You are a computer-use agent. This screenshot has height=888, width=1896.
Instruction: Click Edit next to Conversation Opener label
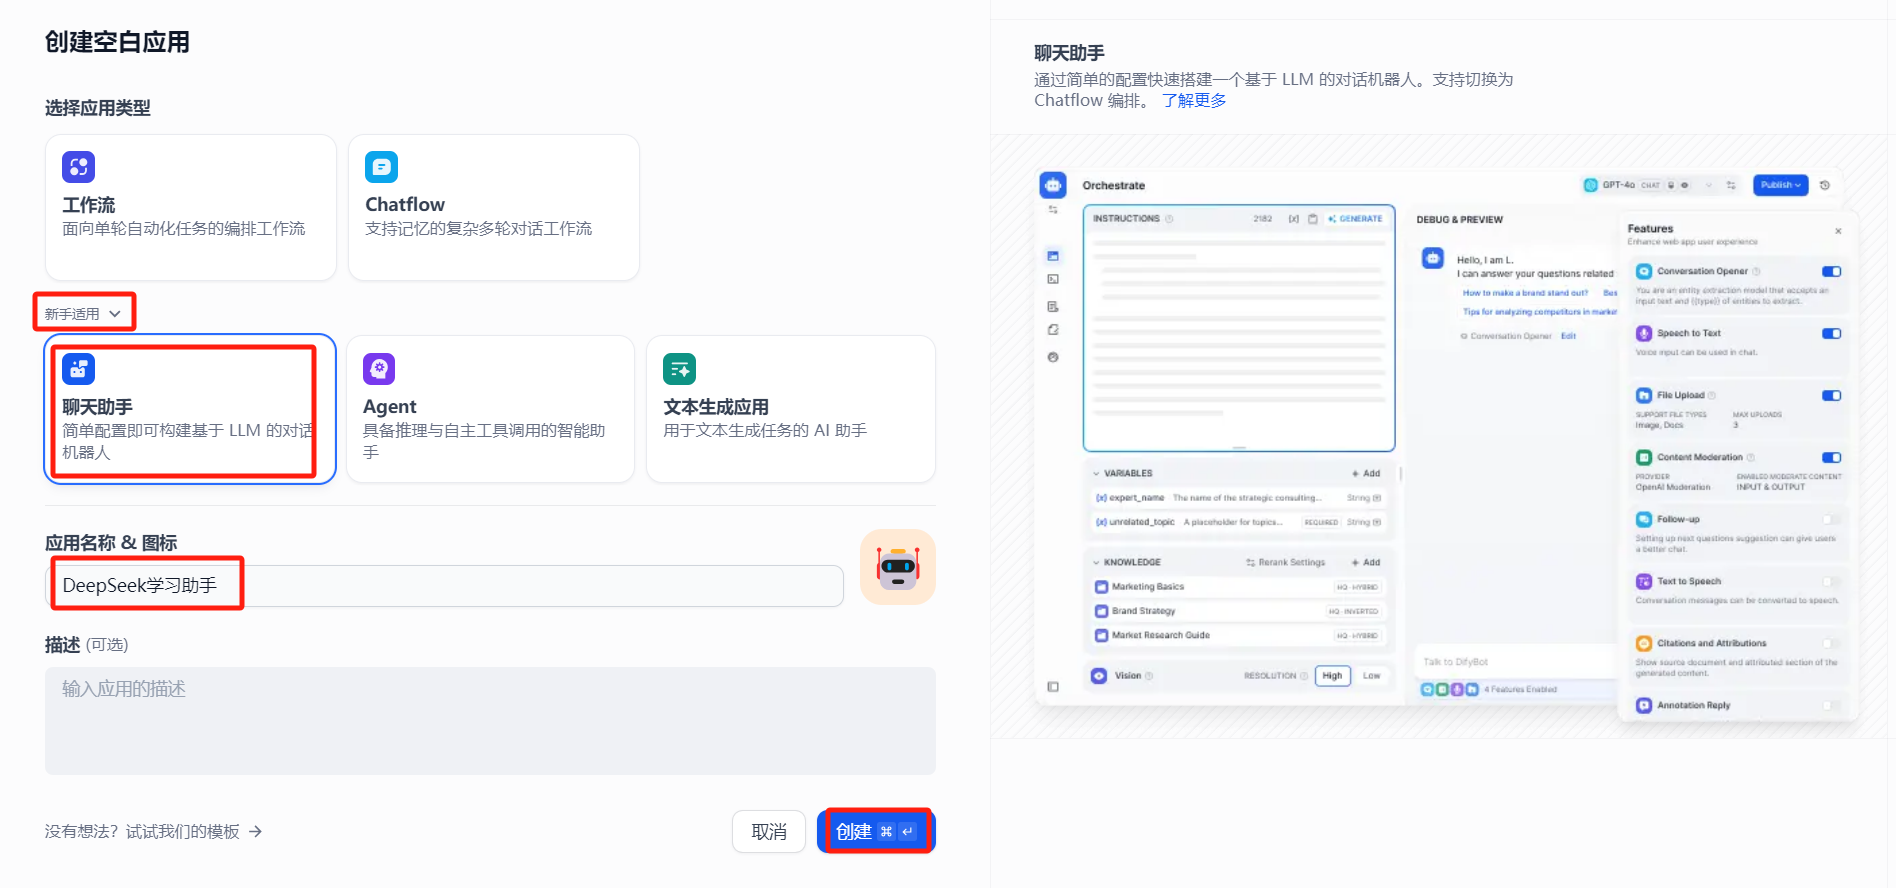(x=1568, y=336)
